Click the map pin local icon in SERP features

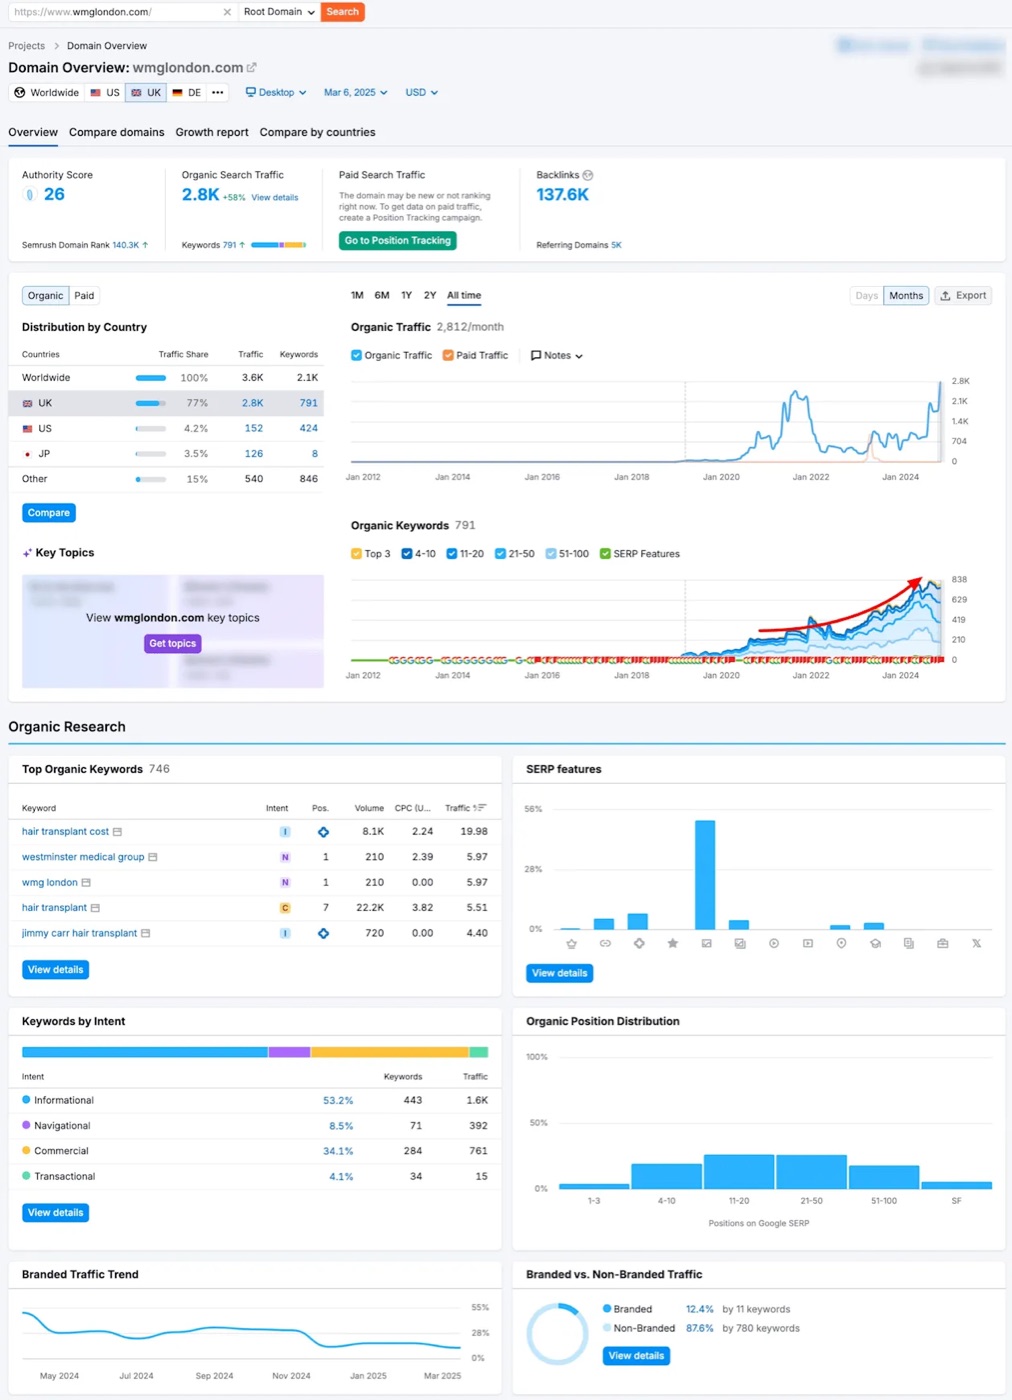point(841,943)
